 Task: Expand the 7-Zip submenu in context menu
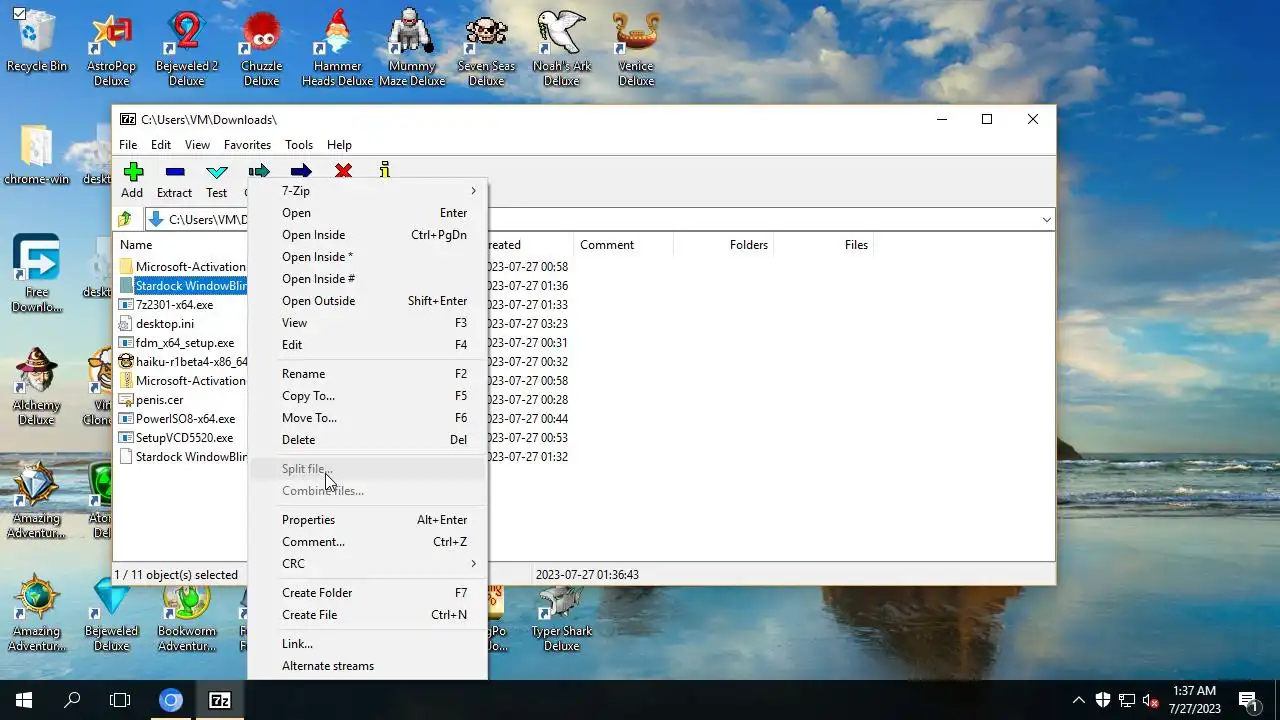[367, 191]
